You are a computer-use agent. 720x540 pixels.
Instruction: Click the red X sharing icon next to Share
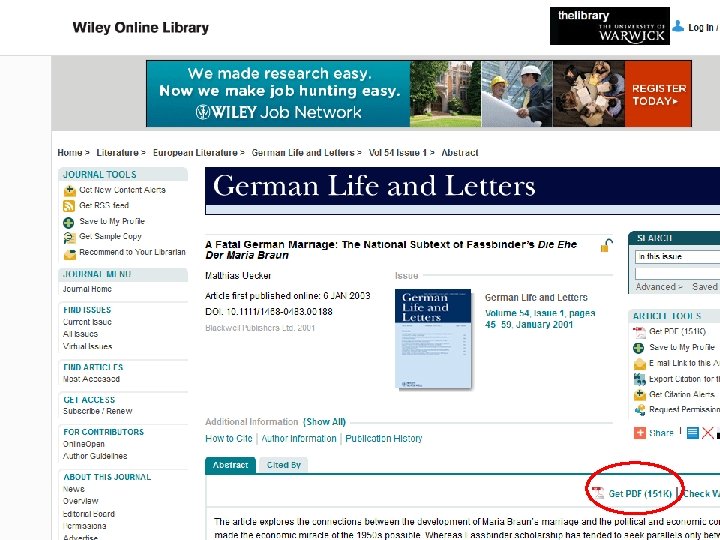(708, 433)
